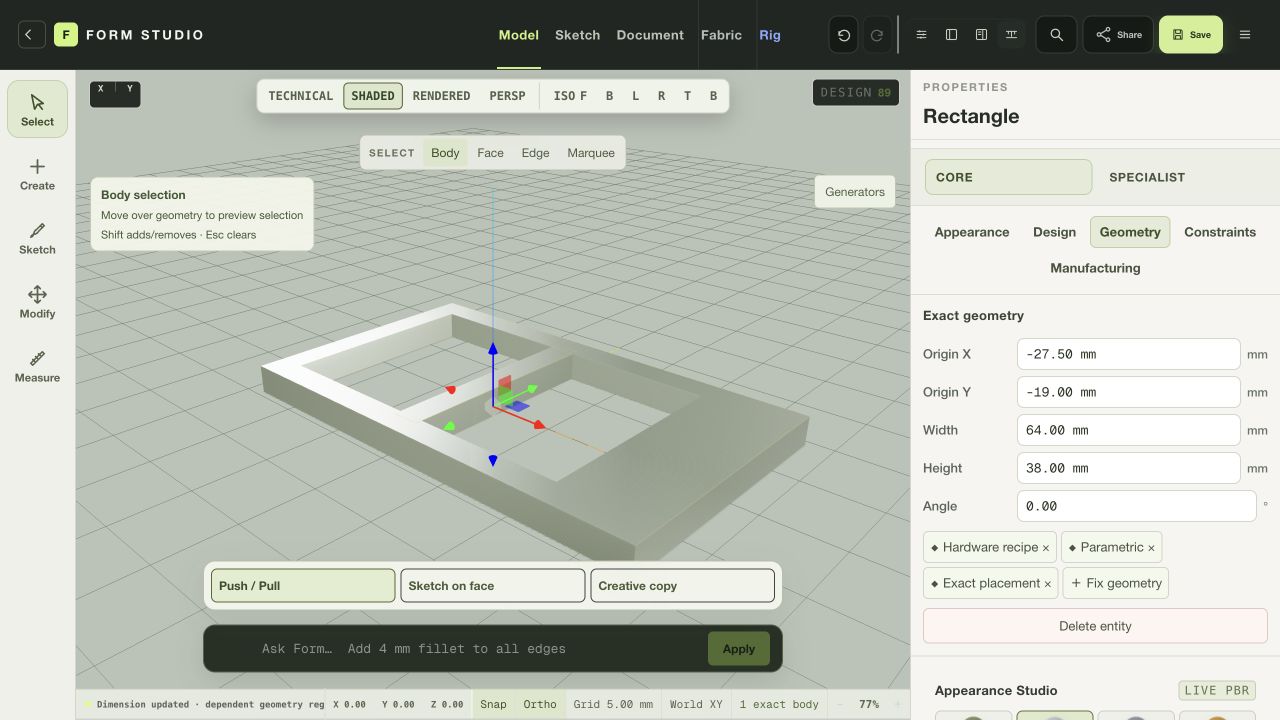This screenshot has height=720, width=1280.
Task: Click the Share button
Action: (1118, 35)
